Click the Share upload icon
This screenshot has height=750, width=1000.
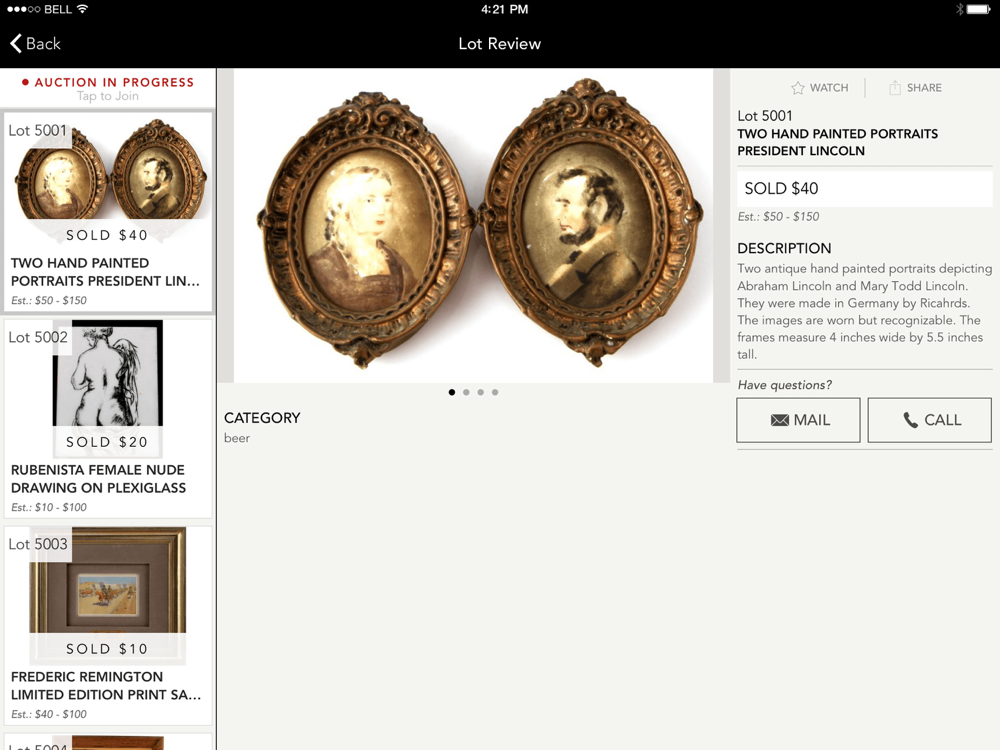click(895, 88)
